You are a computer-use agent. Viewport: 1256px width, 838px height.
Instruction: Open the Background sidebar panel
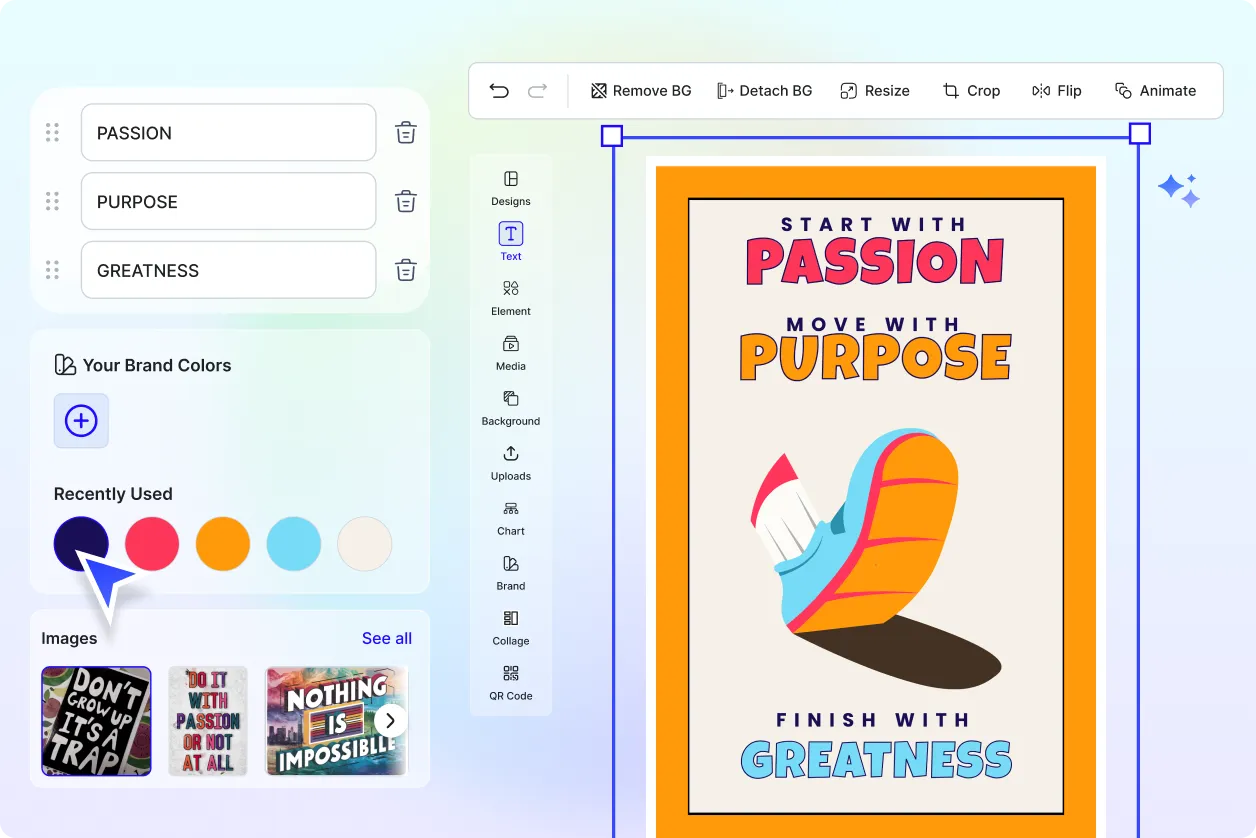pyautogui.click(x=511, y=407)
